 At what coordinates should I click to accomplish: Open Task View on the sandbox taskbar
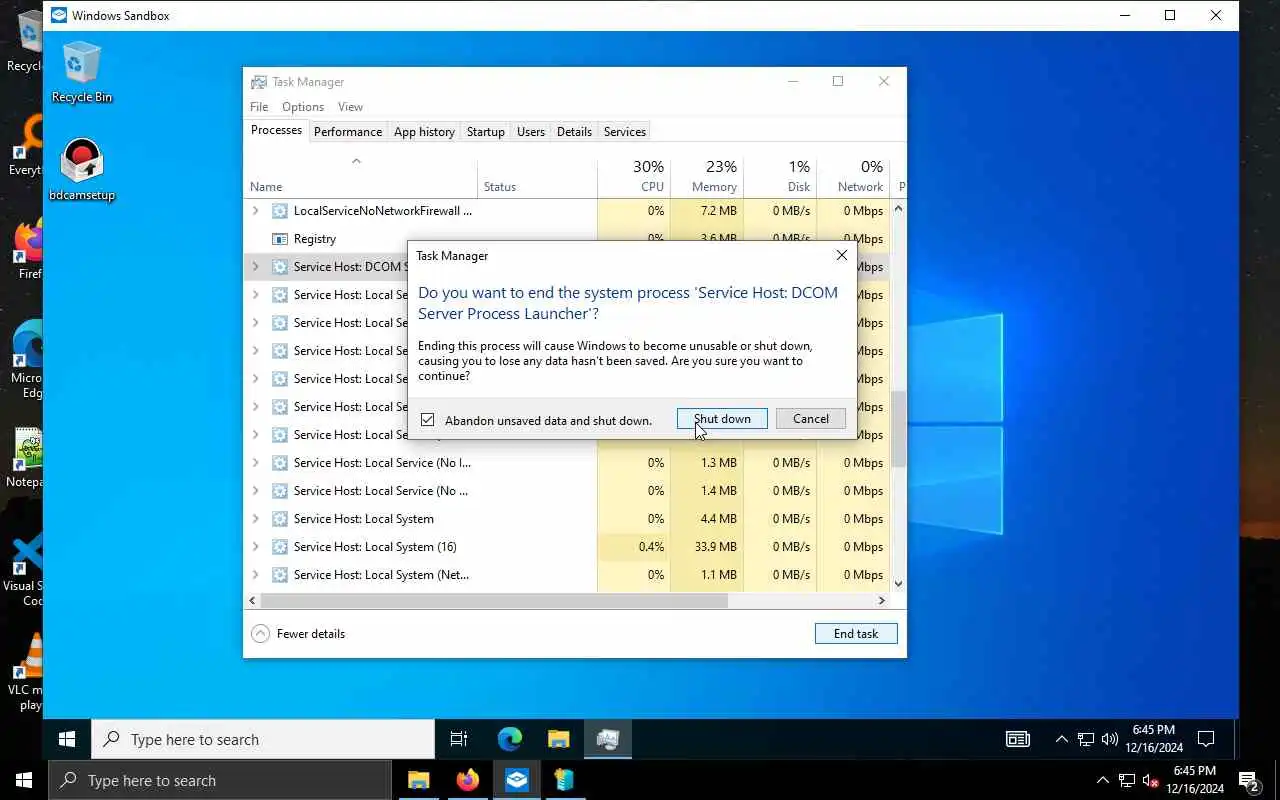coord(459,739)
